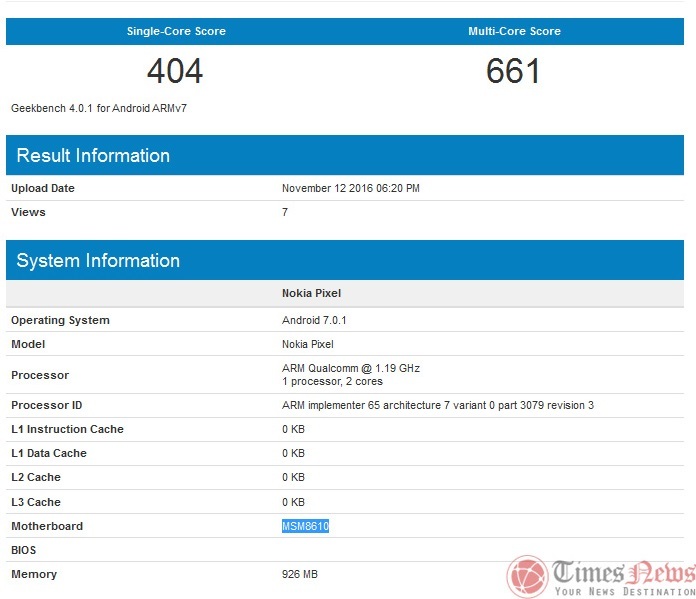Click the ARM Qualcomm 1.19 GHz processor value
Viewport: 696px width, 599px height.
[350, 368]
